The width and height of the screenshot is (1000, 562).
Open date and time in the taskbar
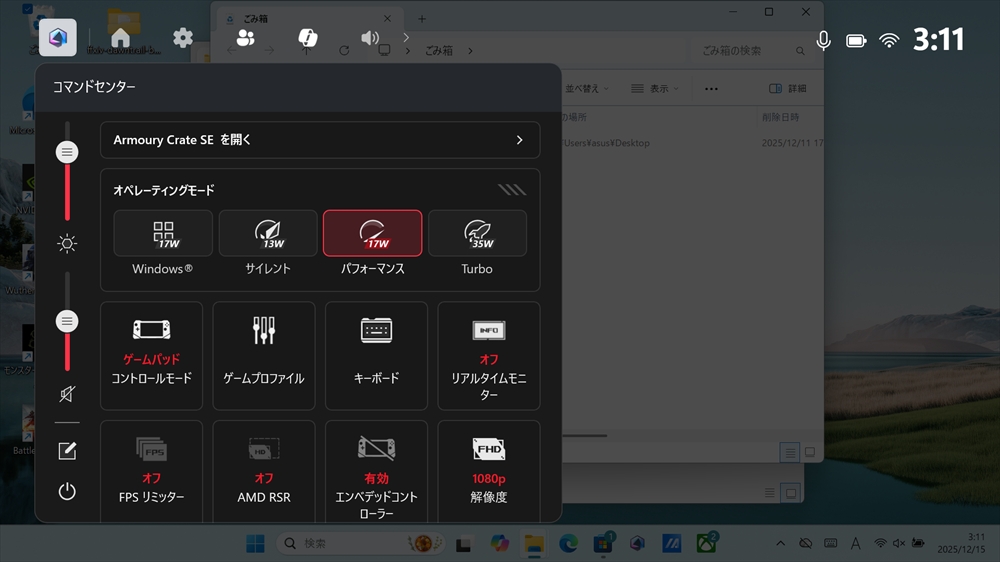pyautogui.click(x=962, y=544)
